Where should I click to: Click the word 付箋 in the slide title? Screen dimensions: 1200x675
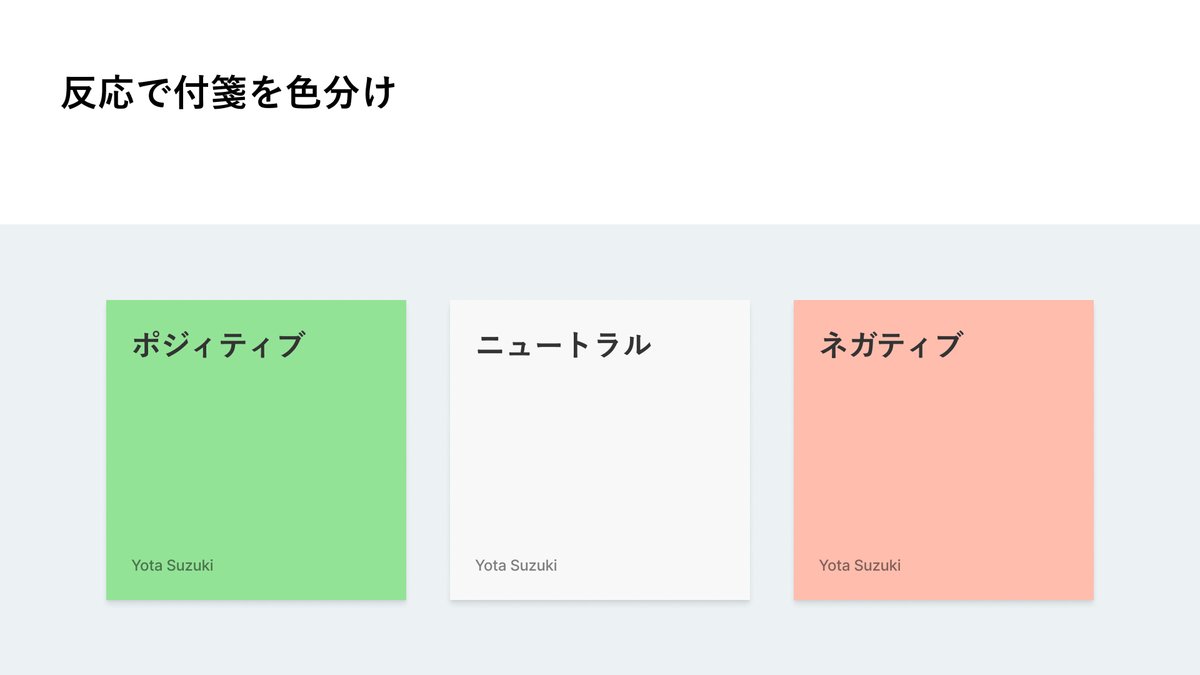pyautogui.click(x=211, y=93)
